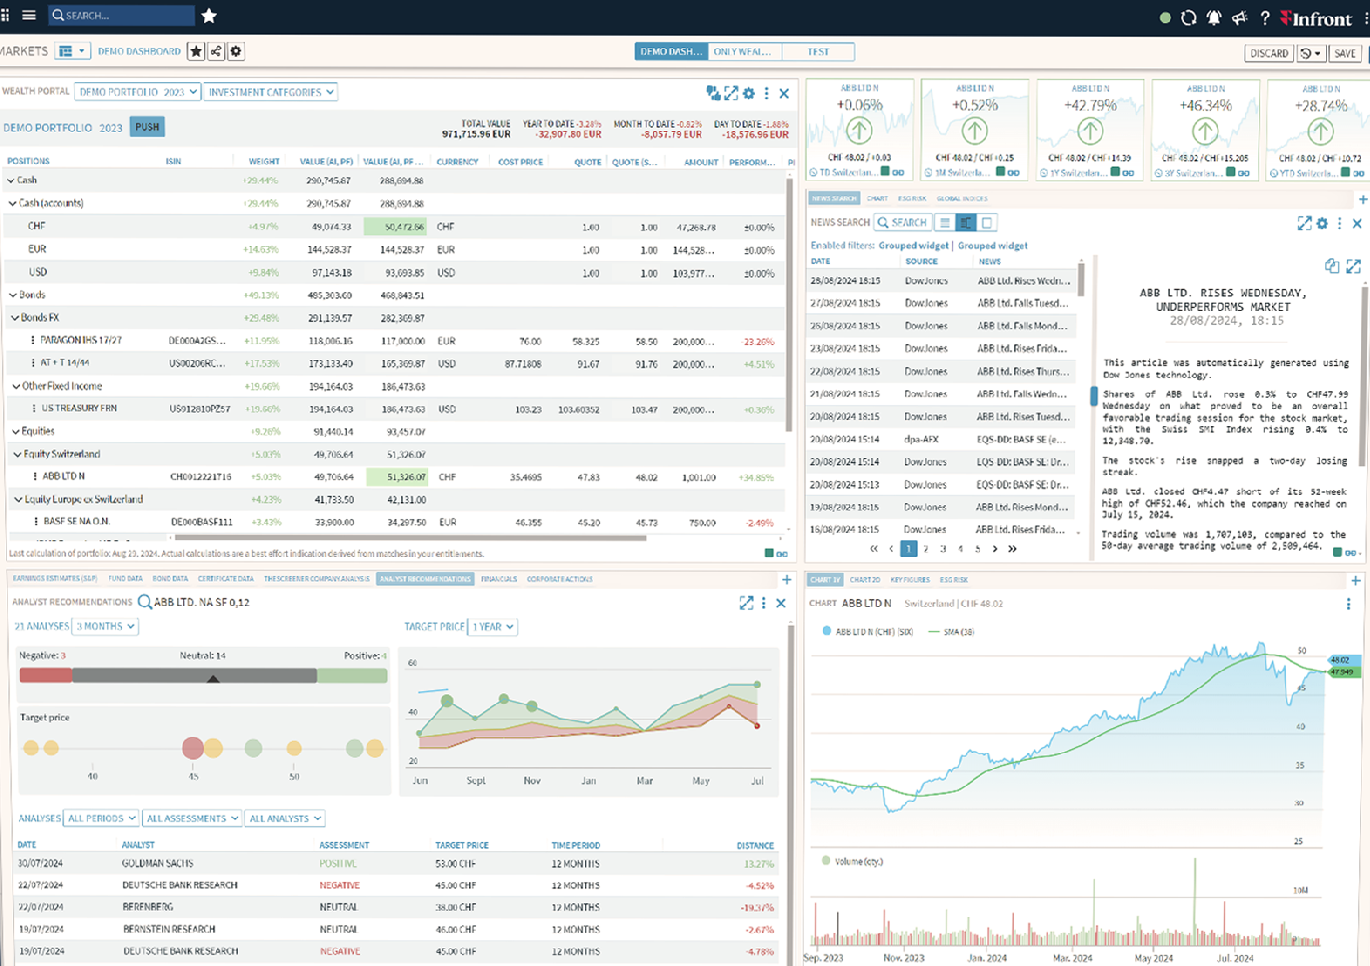Favorite the Demo Dashboard with star button
The height and width of the screenshot is (966, 1370).
(x=196, y=51)
